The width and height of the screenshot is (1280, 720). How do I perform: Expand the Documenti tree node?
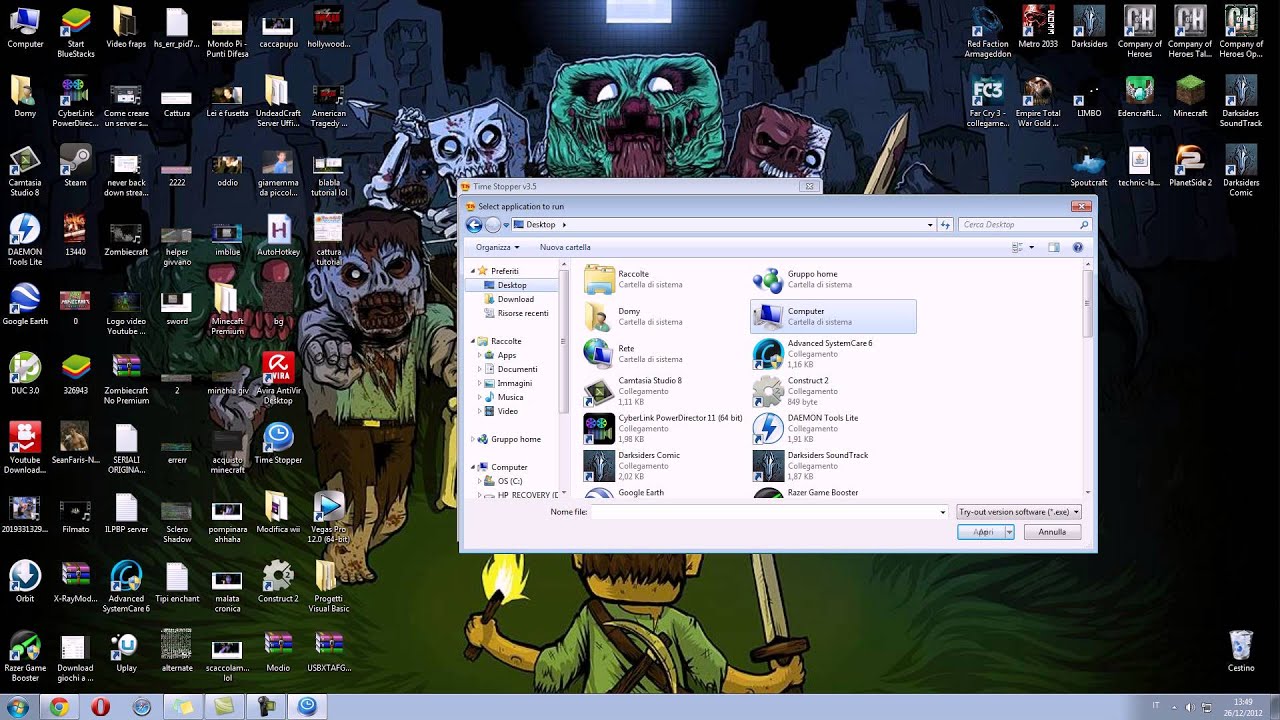coord(480,369)
